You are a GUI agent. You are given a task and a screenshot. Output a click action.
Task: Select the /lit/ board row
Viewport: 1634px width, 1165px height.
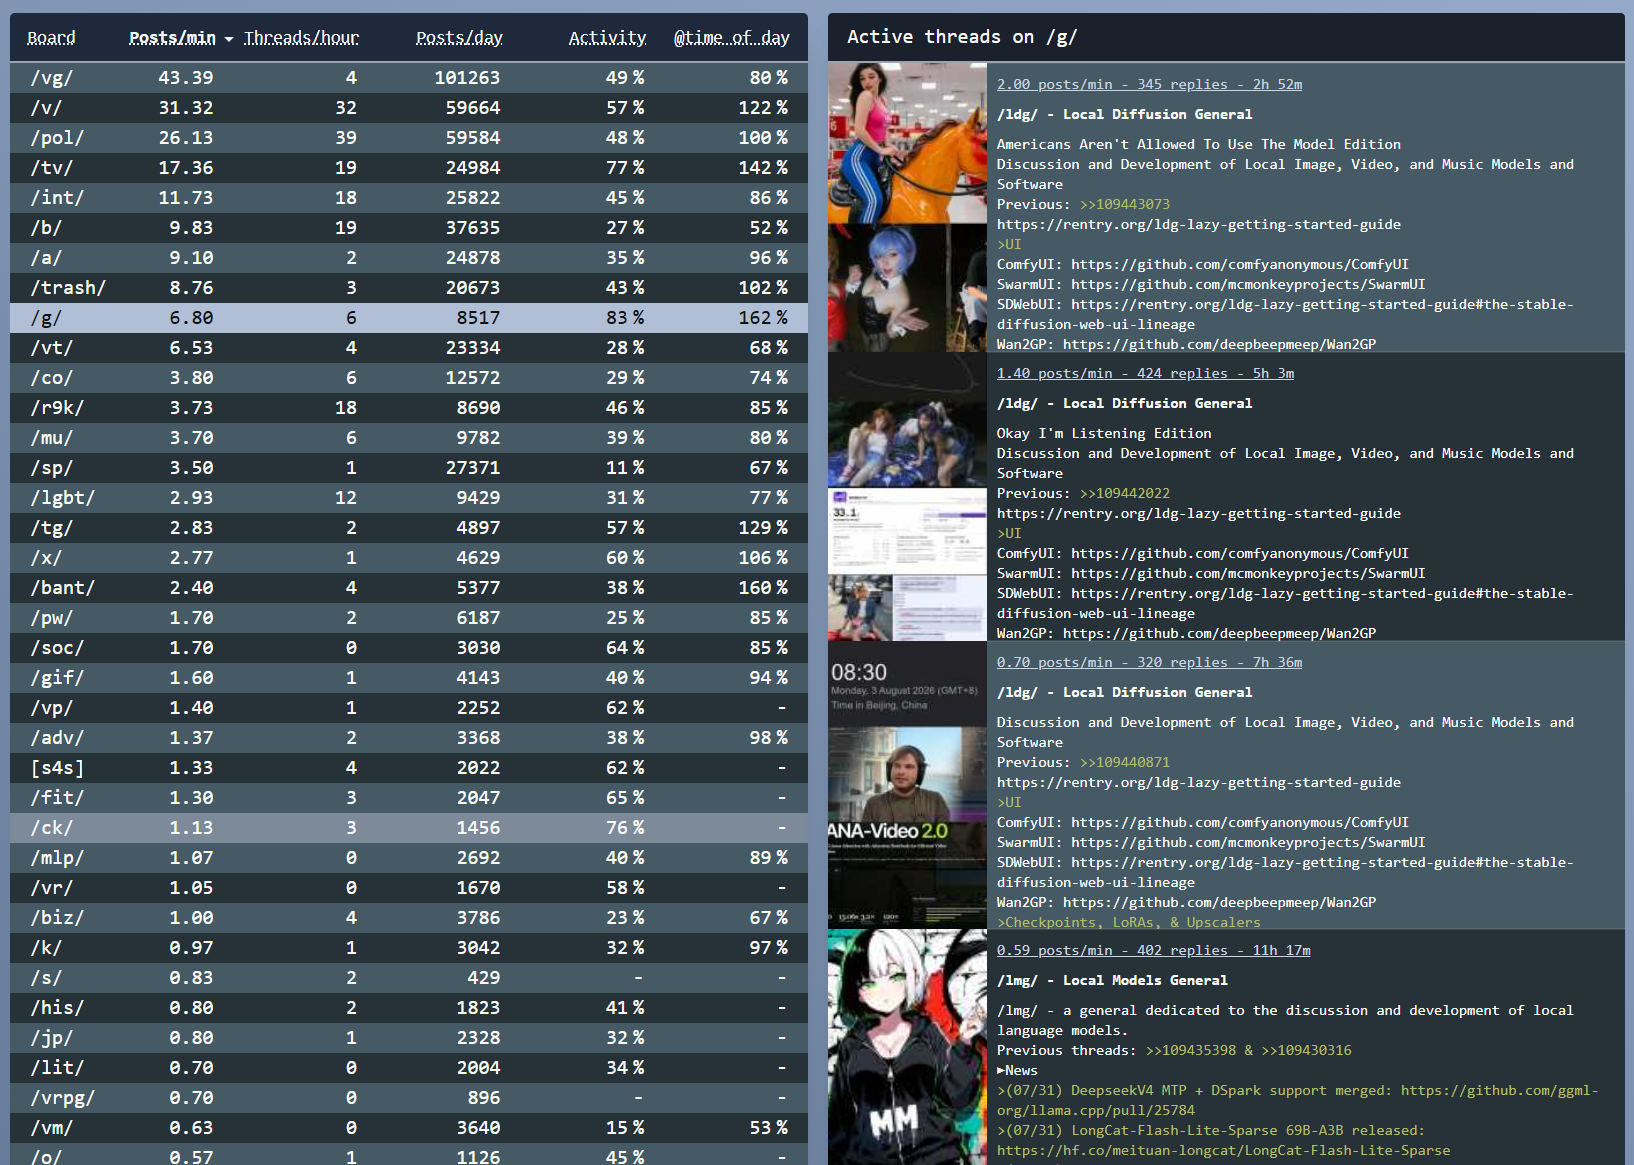(x=409, y=1068)
